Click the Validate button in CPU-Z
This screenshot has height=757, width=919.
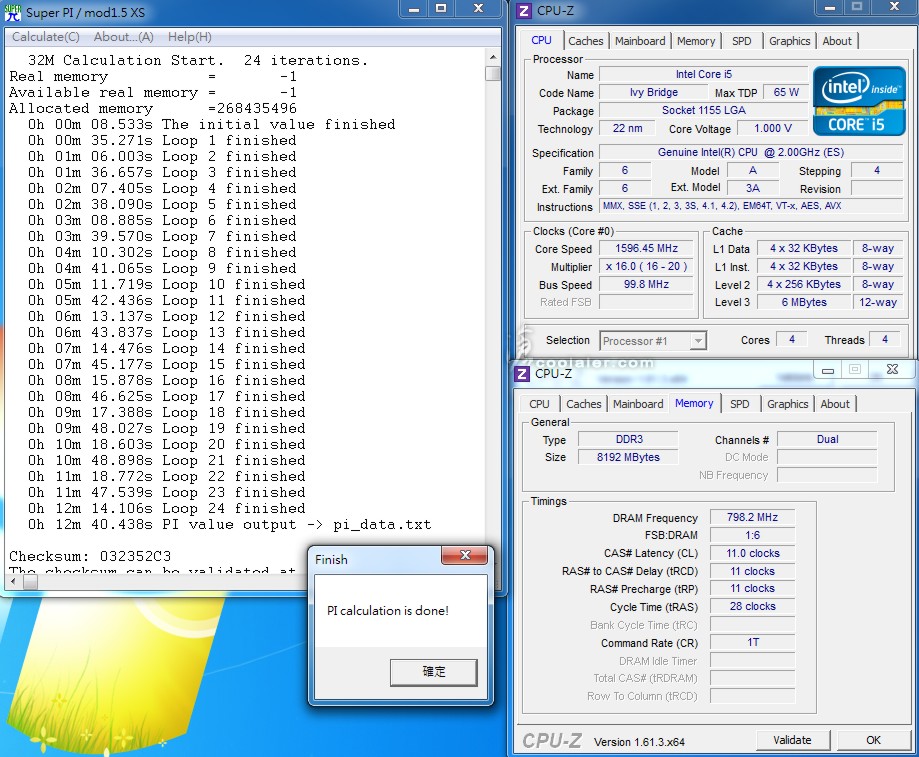tap(792, 740)
